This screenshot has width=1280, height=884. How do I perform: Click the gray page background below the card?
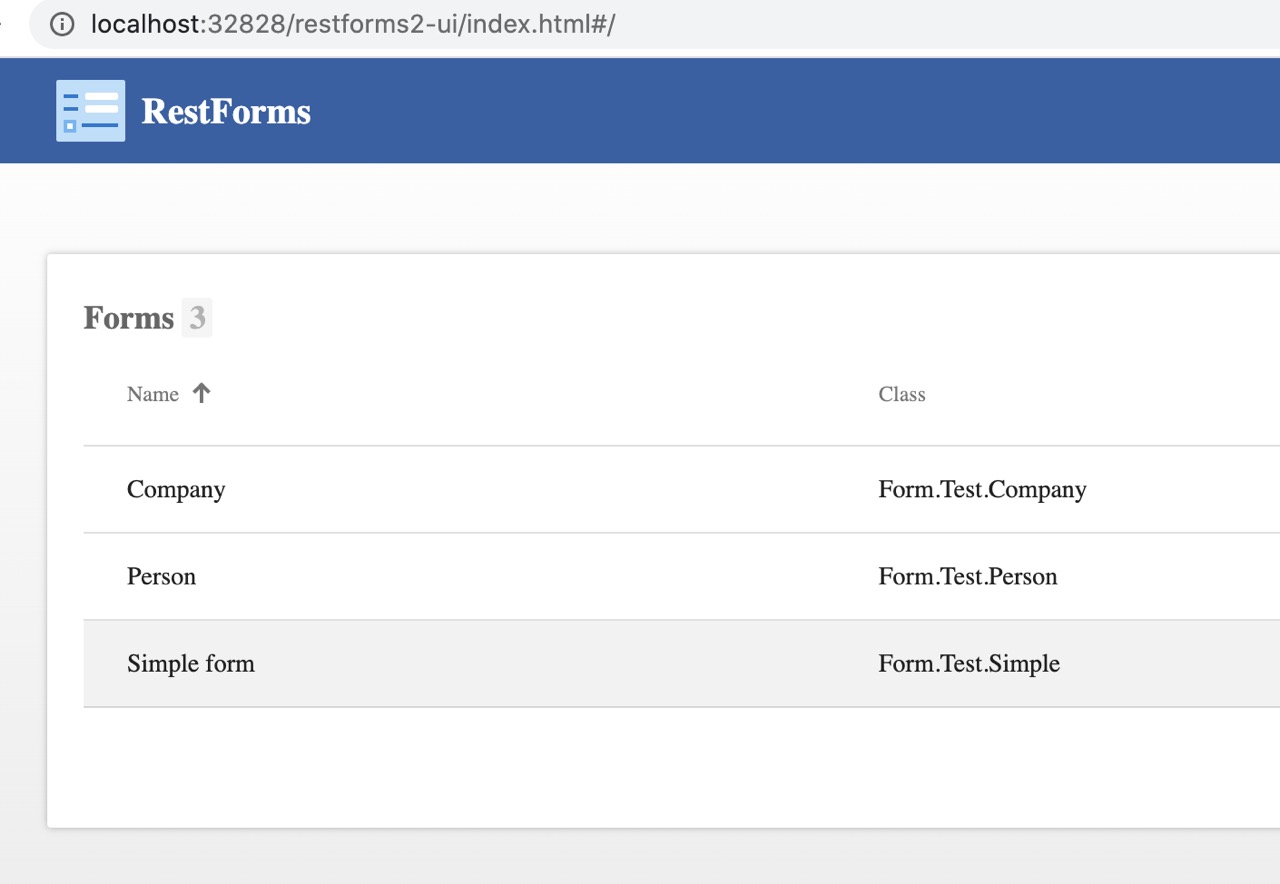coord(600,857)
